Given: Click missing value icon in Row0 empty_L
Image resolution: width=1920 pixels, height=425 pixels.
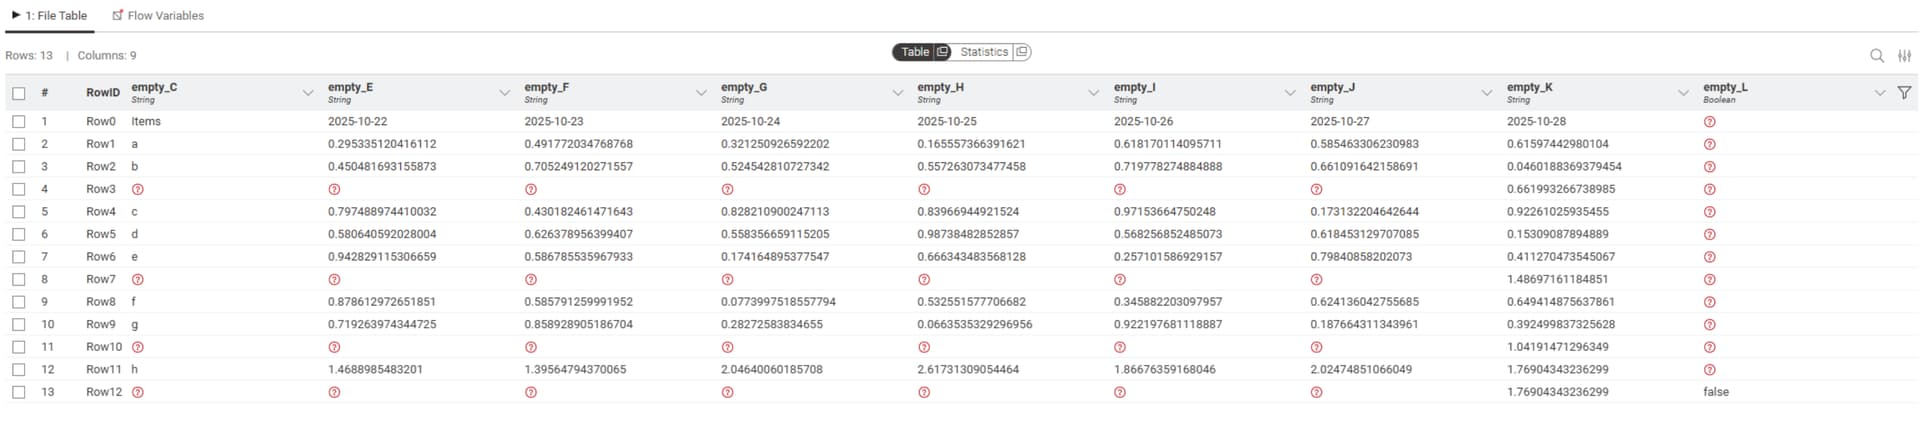Looking at the screenshot, I should 1709,122.
